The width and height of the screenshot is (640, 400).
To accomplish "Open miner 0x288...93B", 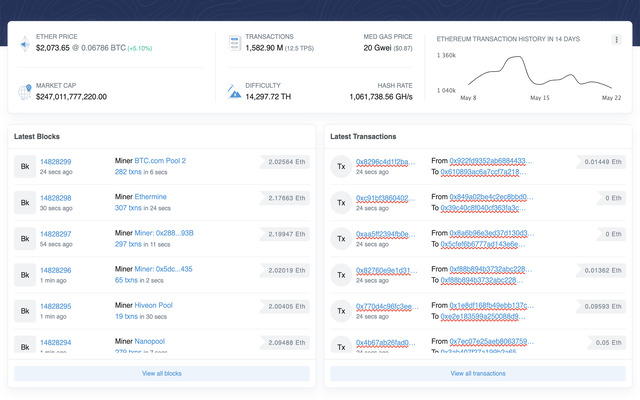I will point(164,233).
